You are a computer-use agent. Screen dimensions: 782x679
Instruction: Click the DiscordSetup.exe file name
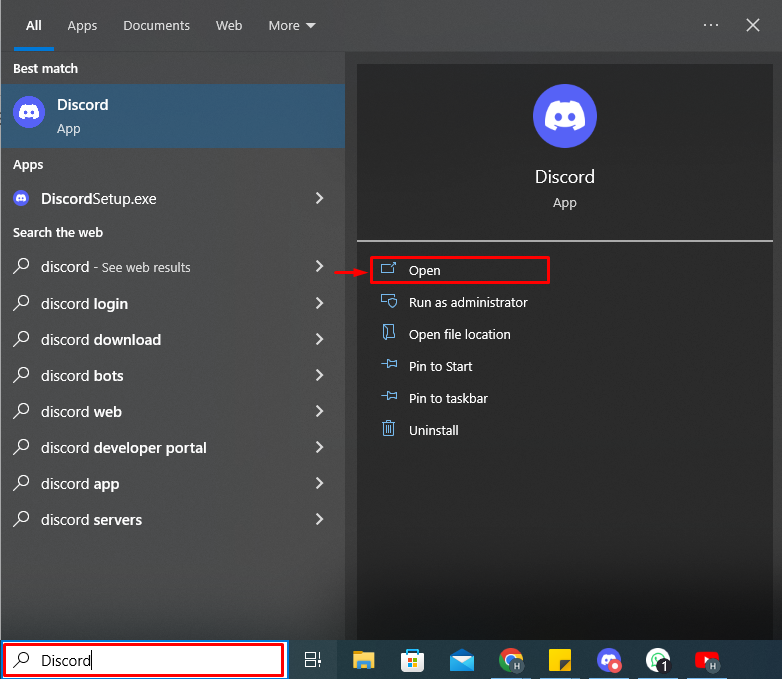click(99, 199)
